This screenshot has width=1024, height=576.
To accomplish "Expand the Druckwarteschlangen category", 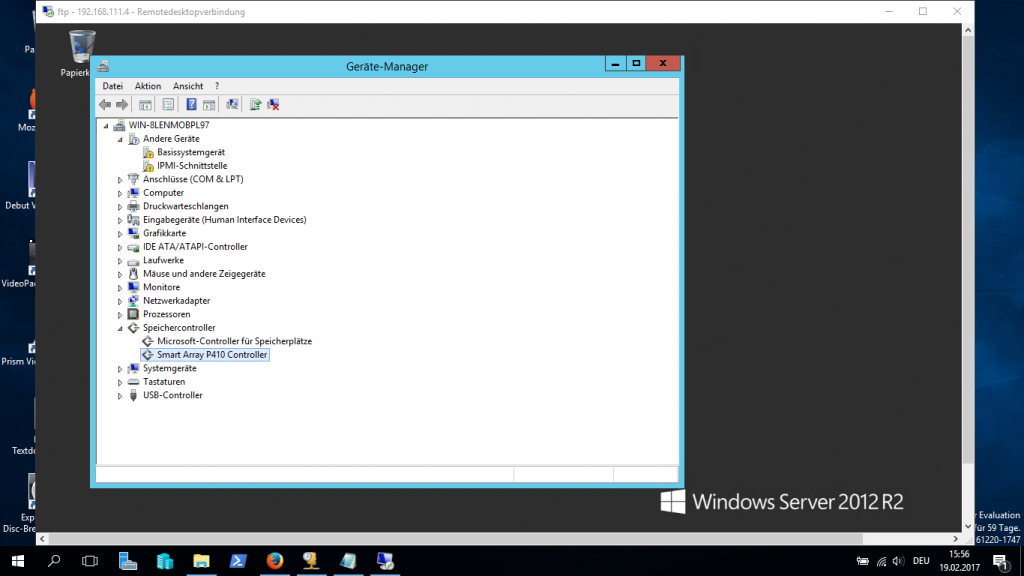I will coord(120,207).
